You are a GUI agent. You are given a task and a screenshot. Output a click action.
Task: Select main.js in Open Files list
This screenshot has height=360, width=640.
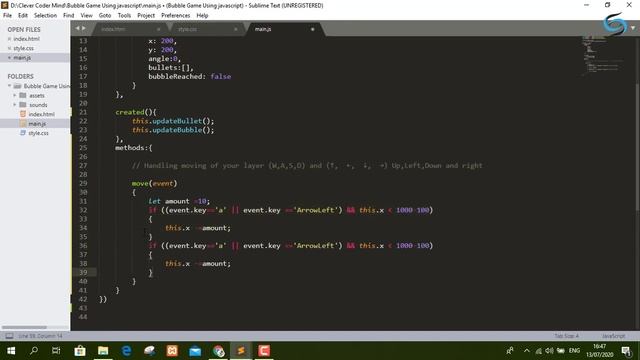click(22, 58)
